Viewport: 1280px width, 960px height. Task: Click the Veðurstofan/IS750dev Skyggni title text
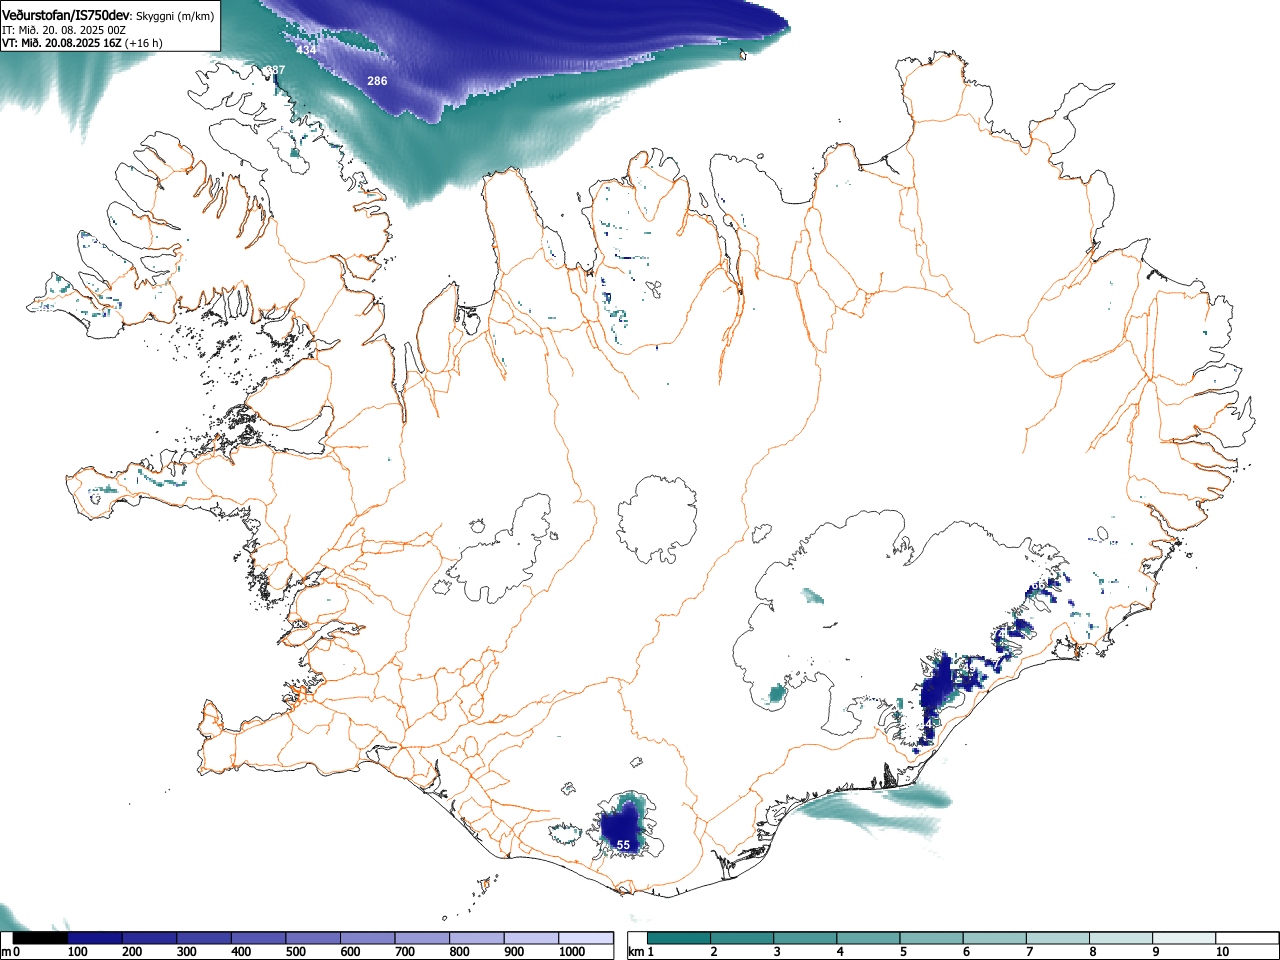click(108, 15)
